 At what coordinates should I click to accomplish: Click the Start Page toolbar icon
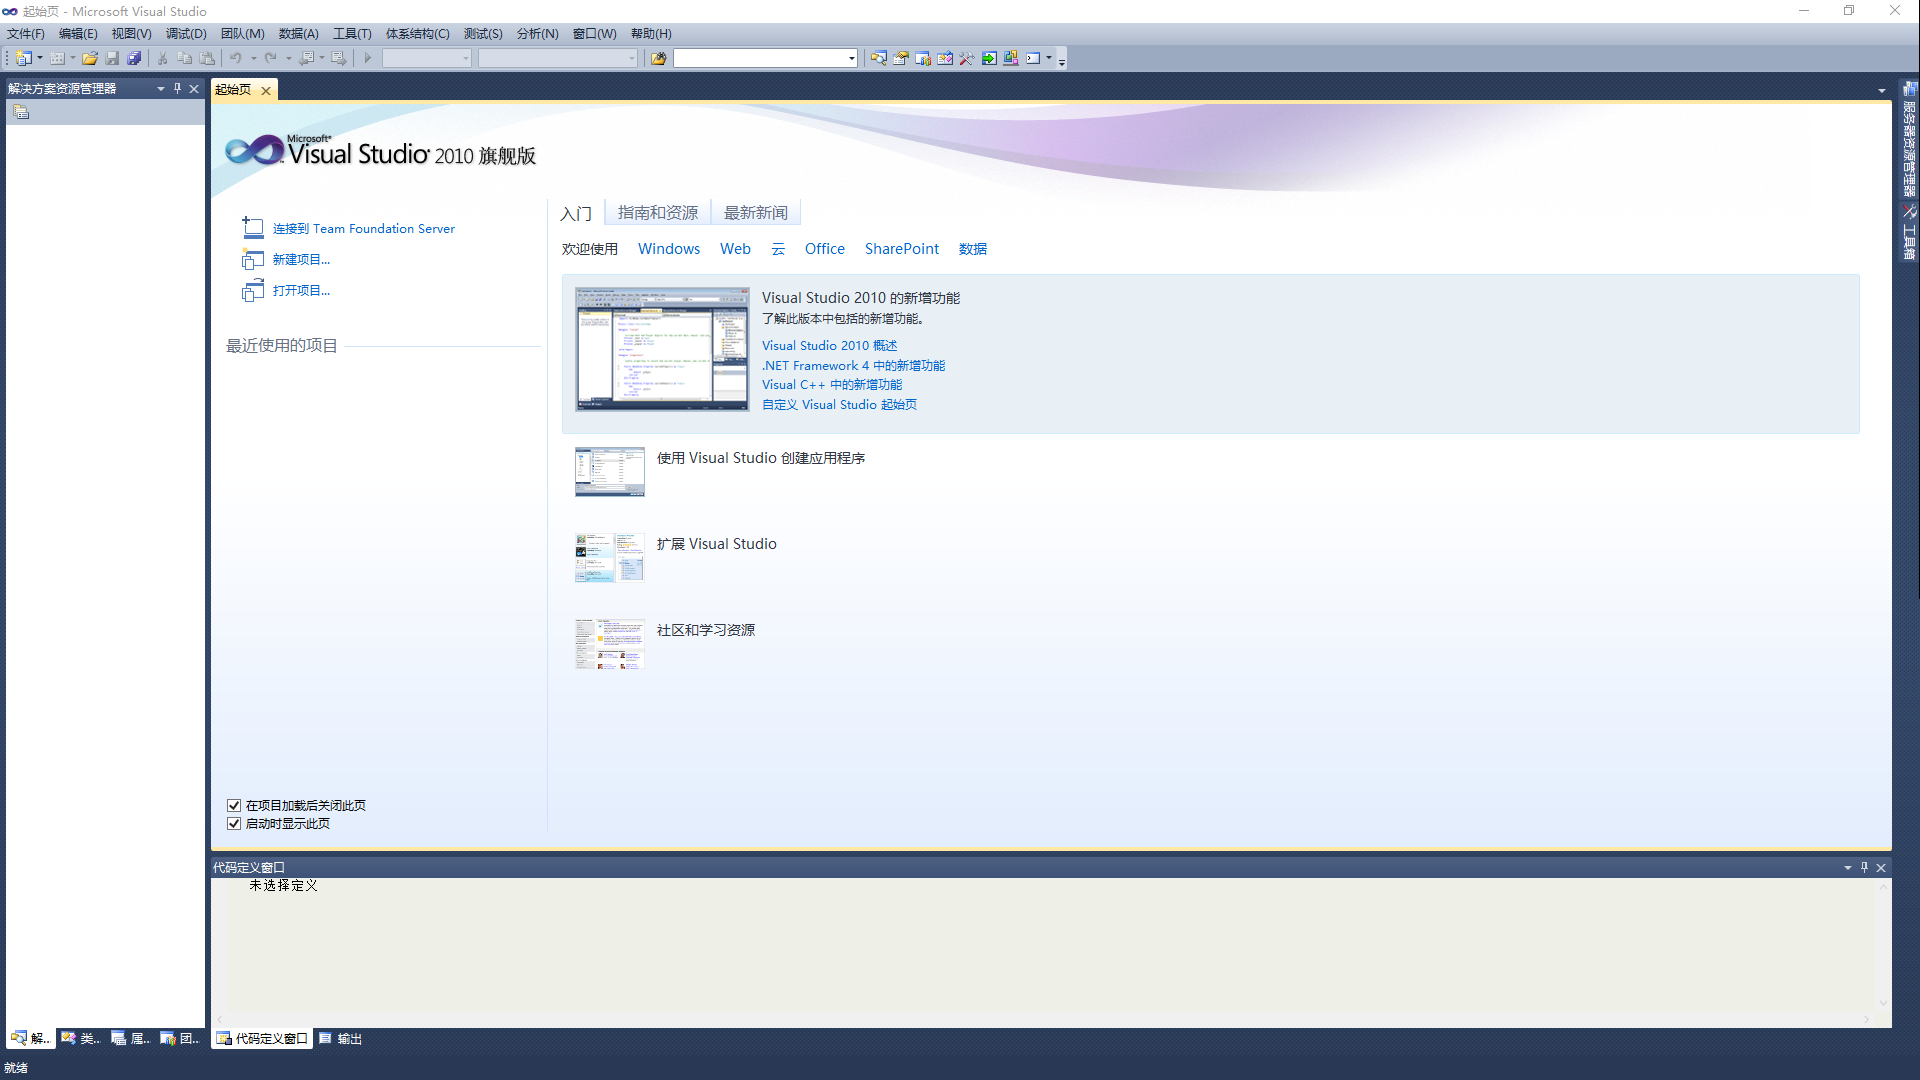(x=1011, y=58)
